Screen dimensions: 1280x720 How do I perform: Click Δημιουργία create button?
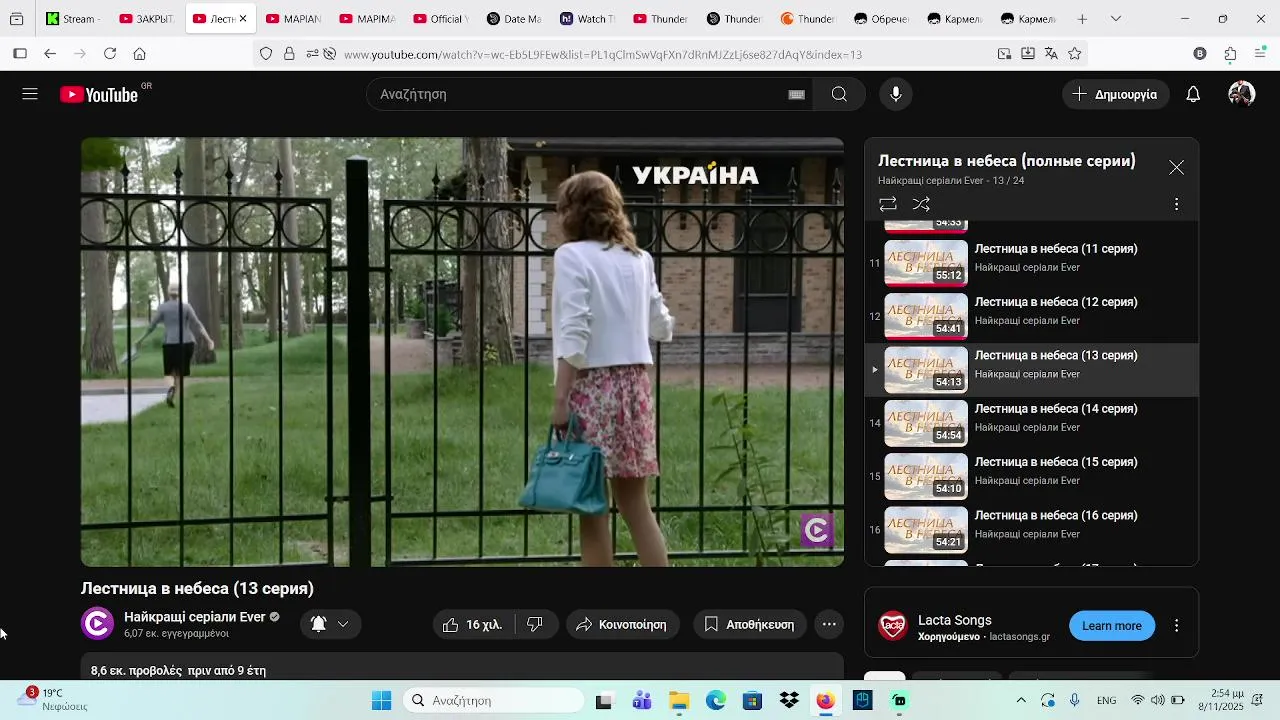point(1115,94)
